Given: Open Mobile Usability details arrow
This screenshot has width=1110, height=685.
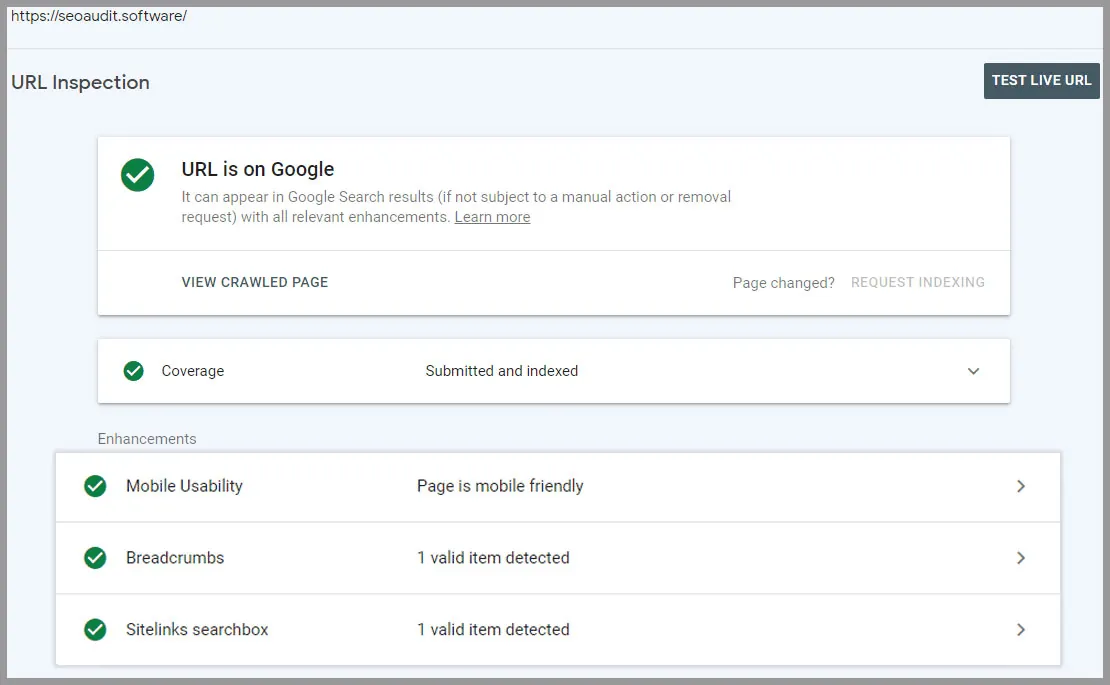Looking at the screenshot, I should (x=1021, y=486).
